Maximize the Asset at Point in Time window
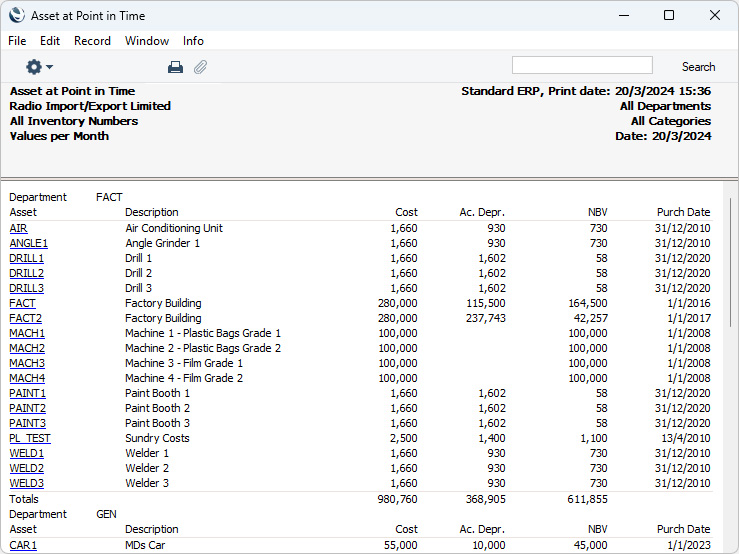The height and width of the screenshot is (554, 739). [669, 16]
